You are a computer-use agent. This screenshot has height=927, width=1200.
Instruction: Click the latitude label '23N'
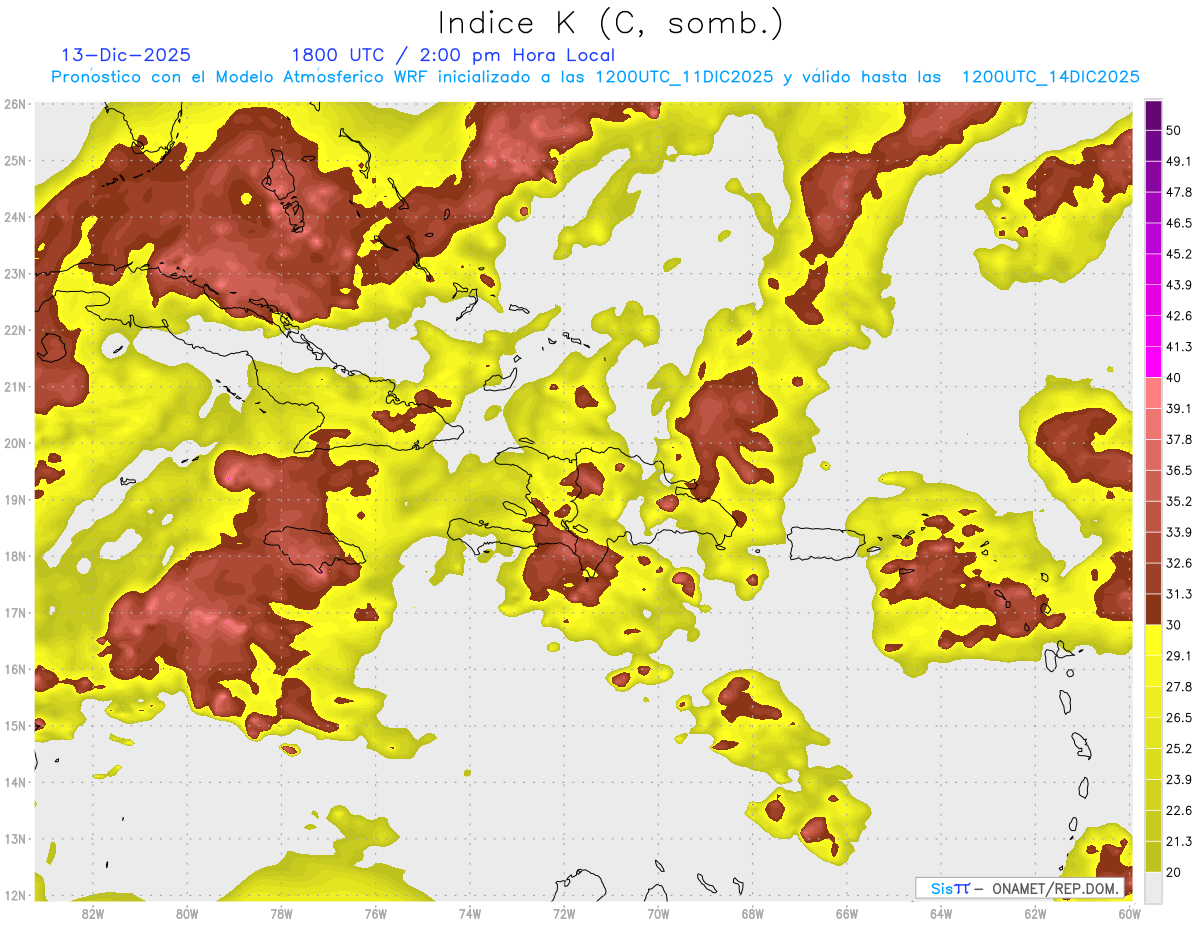[x=14, y=274]
